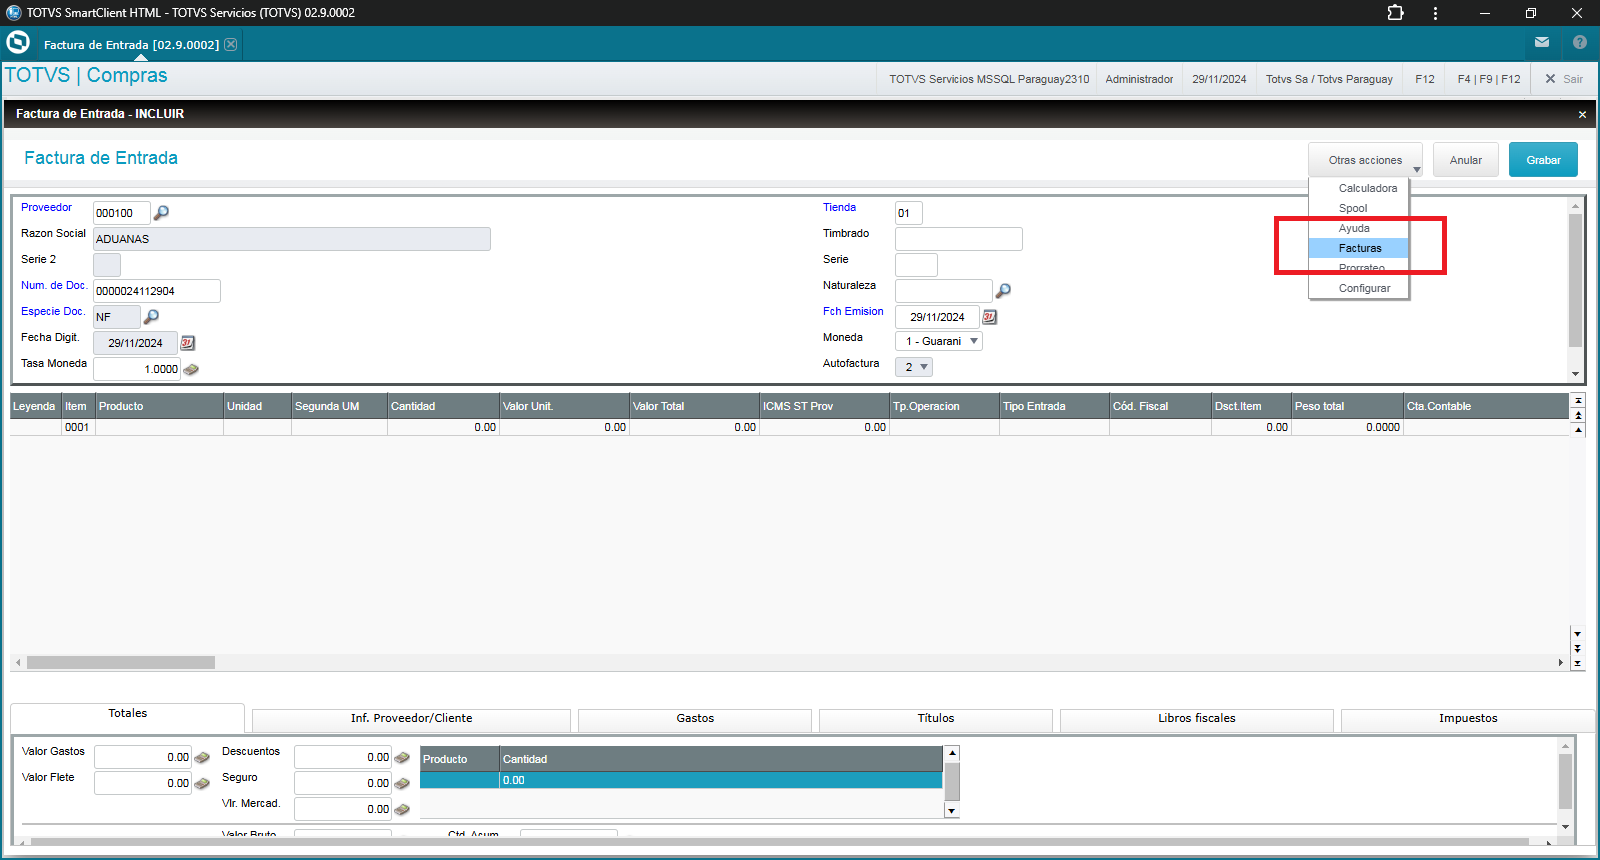This screenshot has width=1600, height=860.
Task: Open the Tasa Moneda calculator icon
Action: 191,370
